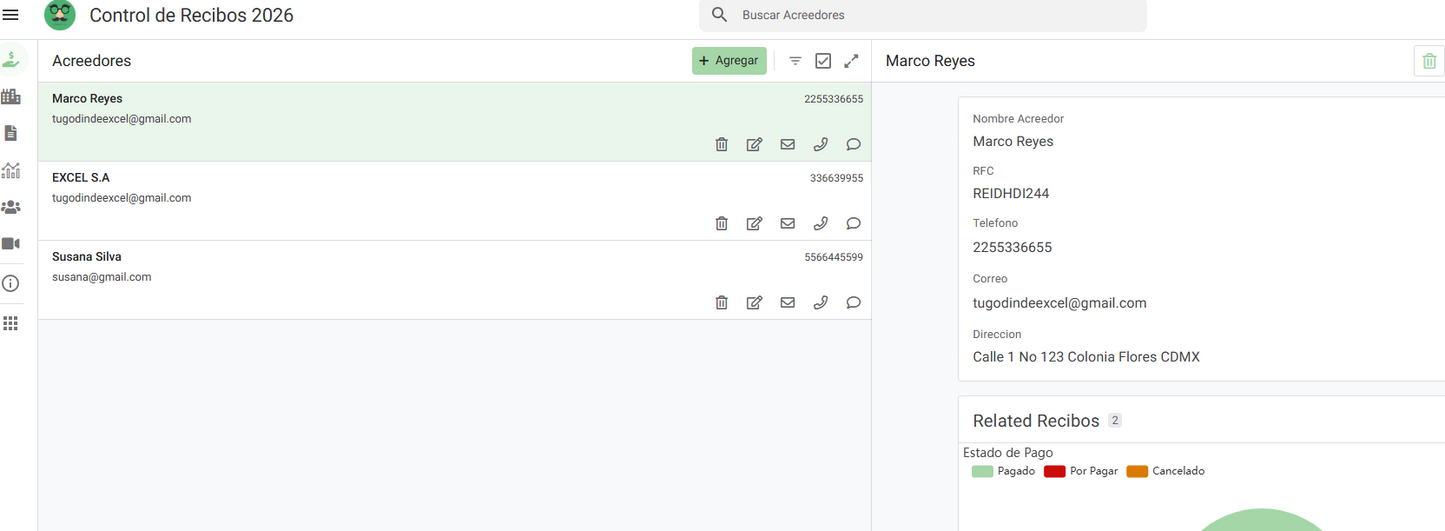This screenshot has height=531, width=1445.
Task: Message EXCEL S.A via chat icon
Action: pos(853,223)
